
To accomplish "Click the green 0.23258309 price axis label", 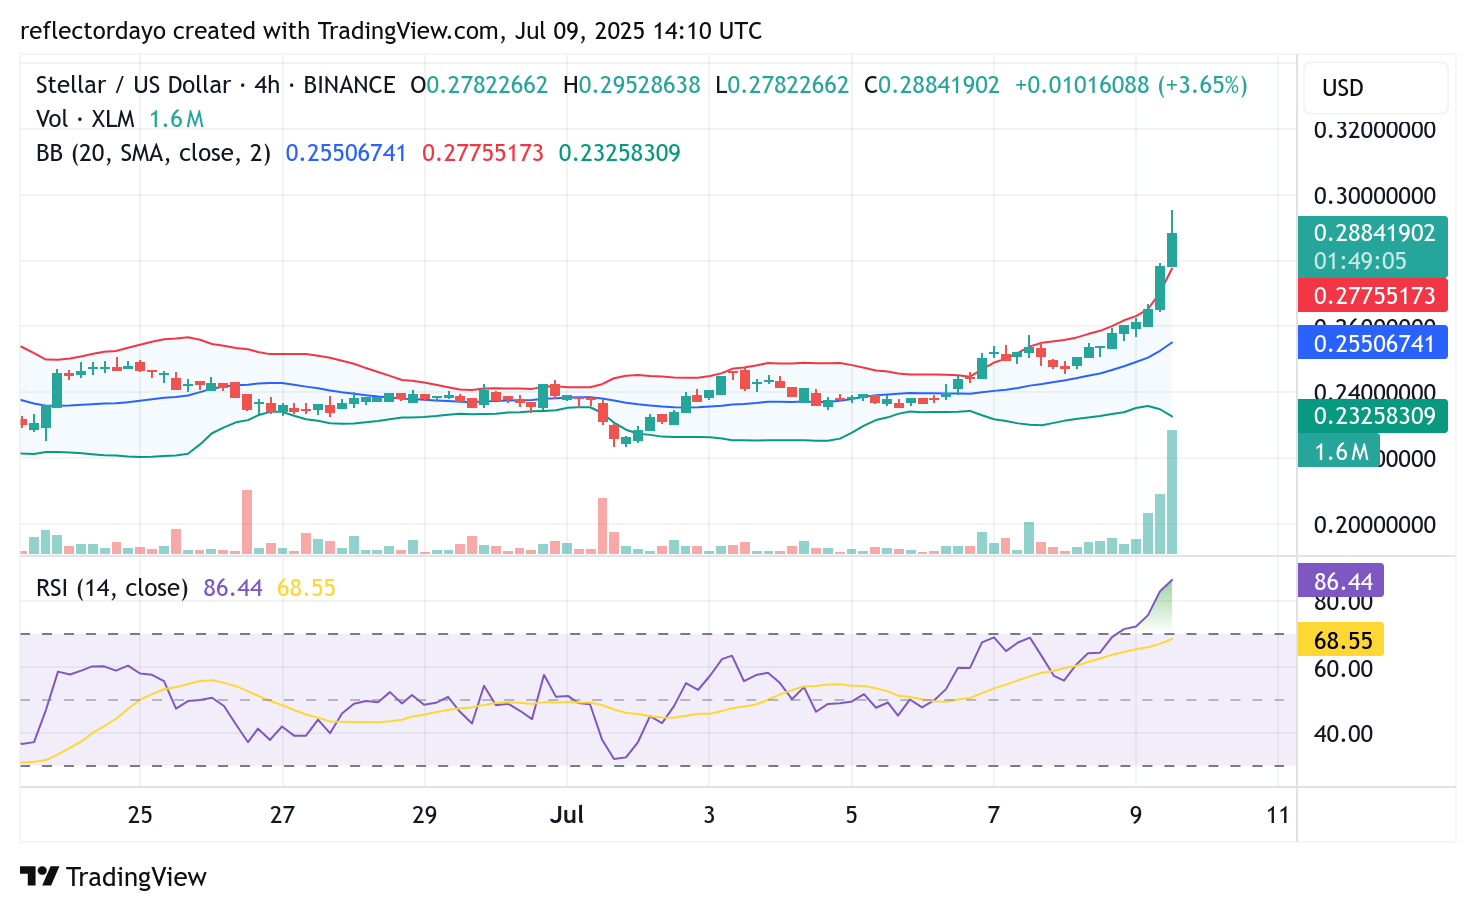I will 1372,416.
